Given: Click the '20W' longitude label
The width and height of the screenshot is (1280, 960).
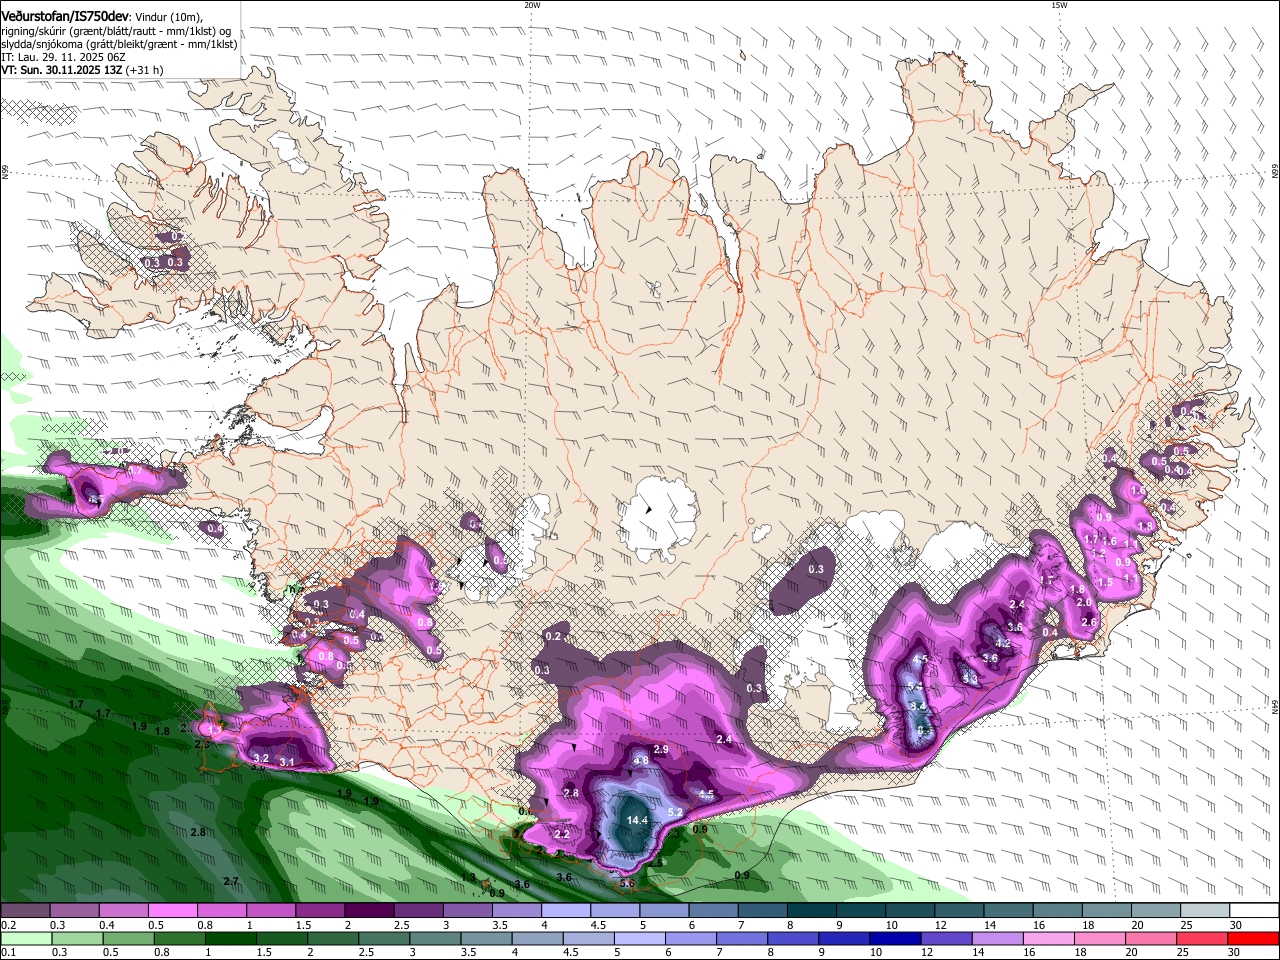Looking at the screenshot, I should [532, 5].
